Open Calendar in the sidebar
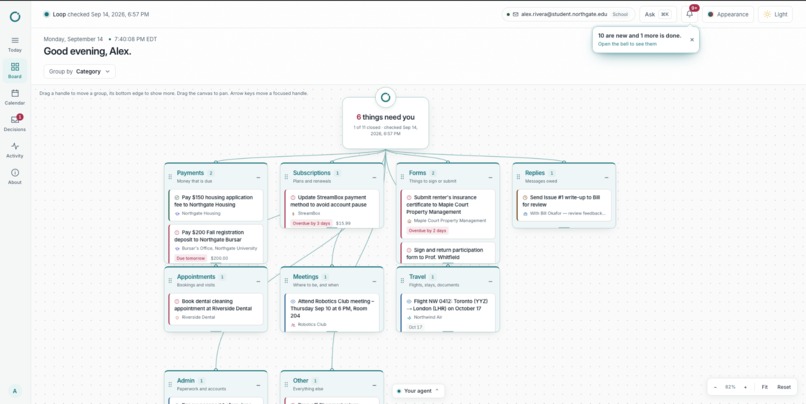Image resolution: width=806 pixels, height=404 pixels. (15, 97)
